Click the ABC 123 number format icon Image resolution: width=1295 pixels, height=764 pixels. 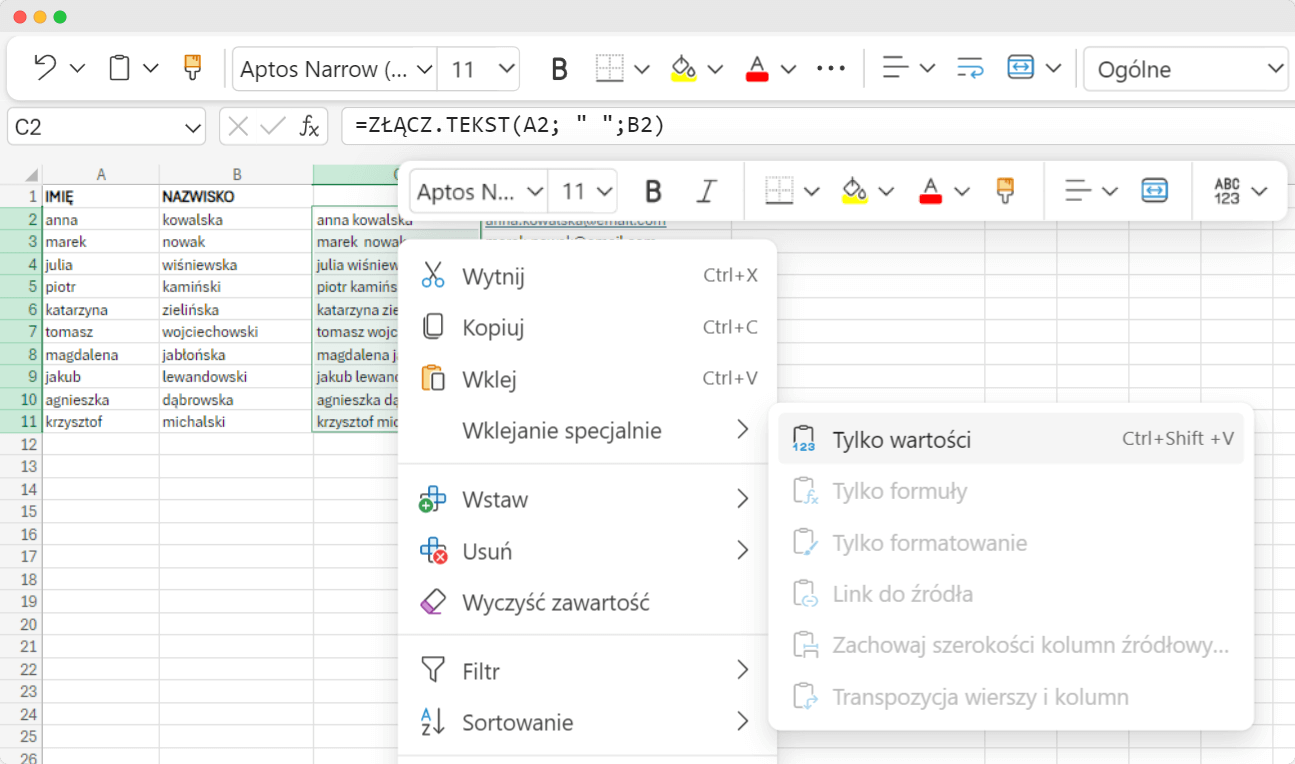[x=1227, y=191]
